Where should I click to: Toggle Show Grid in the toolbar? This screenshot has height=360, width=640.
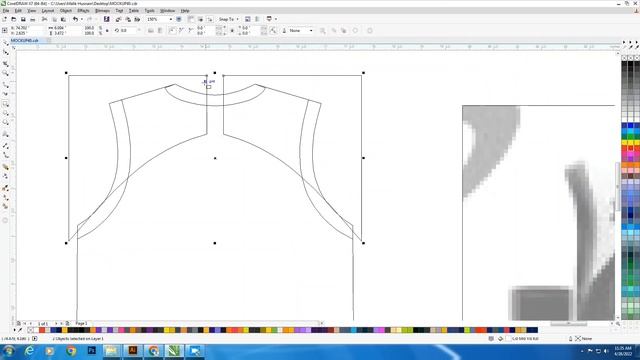tap(200, 19)
